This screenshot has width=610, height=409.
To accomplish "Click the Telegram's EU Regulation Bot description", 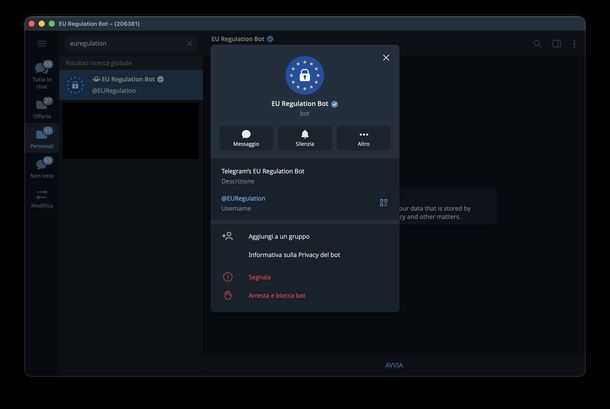I will [x=263, y=171].
